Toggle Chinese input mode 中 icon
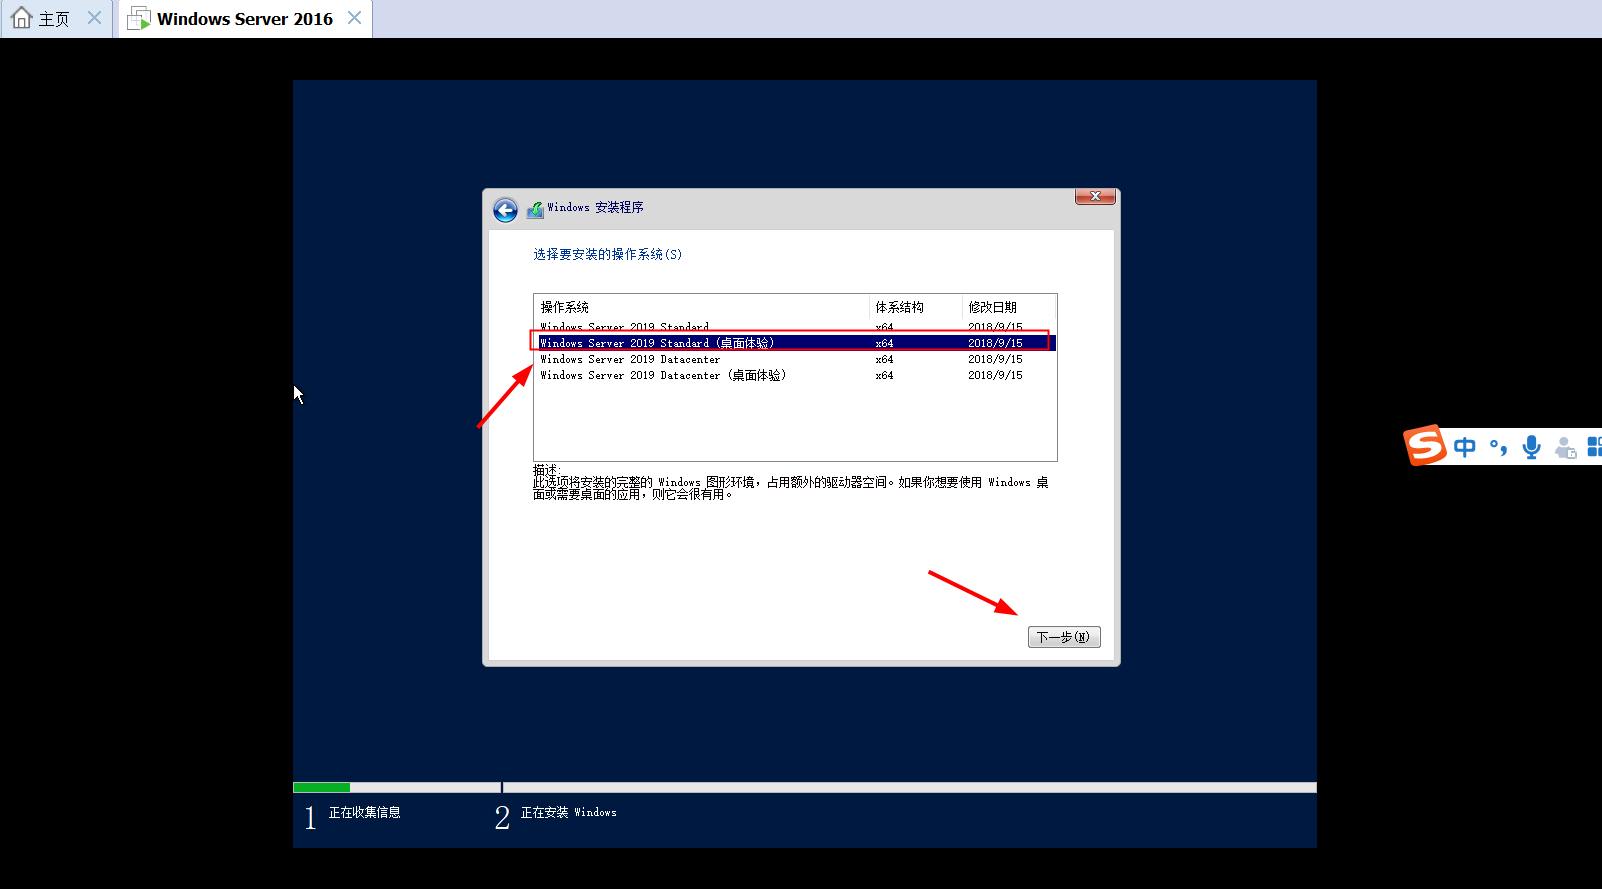 [1465, 447]
